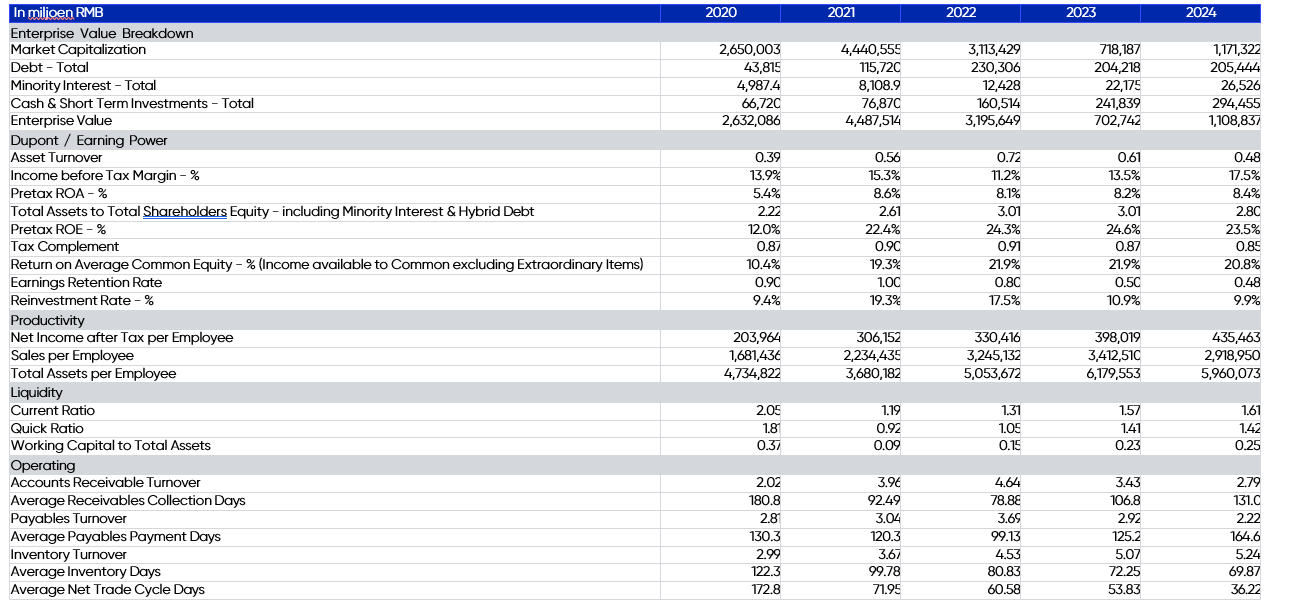Screen dimensions: 1292x608
Task: Select the Pretax ROE - % label
Action: click(x=59, y=230)
